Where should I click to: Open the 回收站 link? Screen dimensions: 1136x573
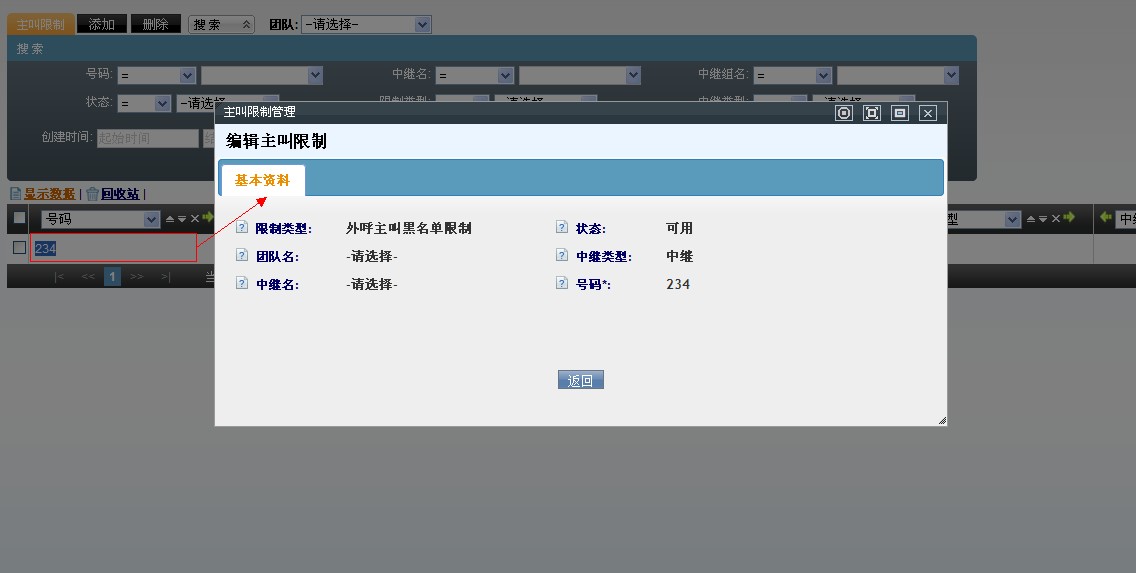click(119, 194)
